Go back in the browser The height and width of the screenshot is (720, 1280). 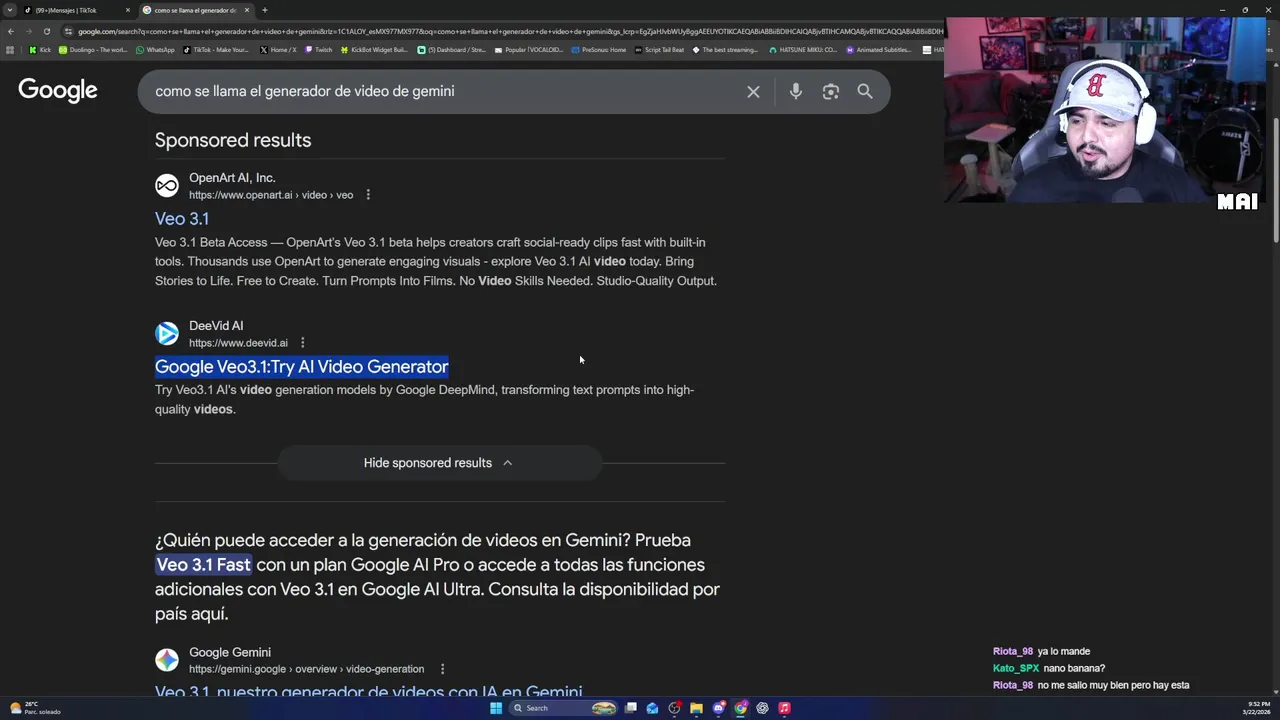coord(10,31)
